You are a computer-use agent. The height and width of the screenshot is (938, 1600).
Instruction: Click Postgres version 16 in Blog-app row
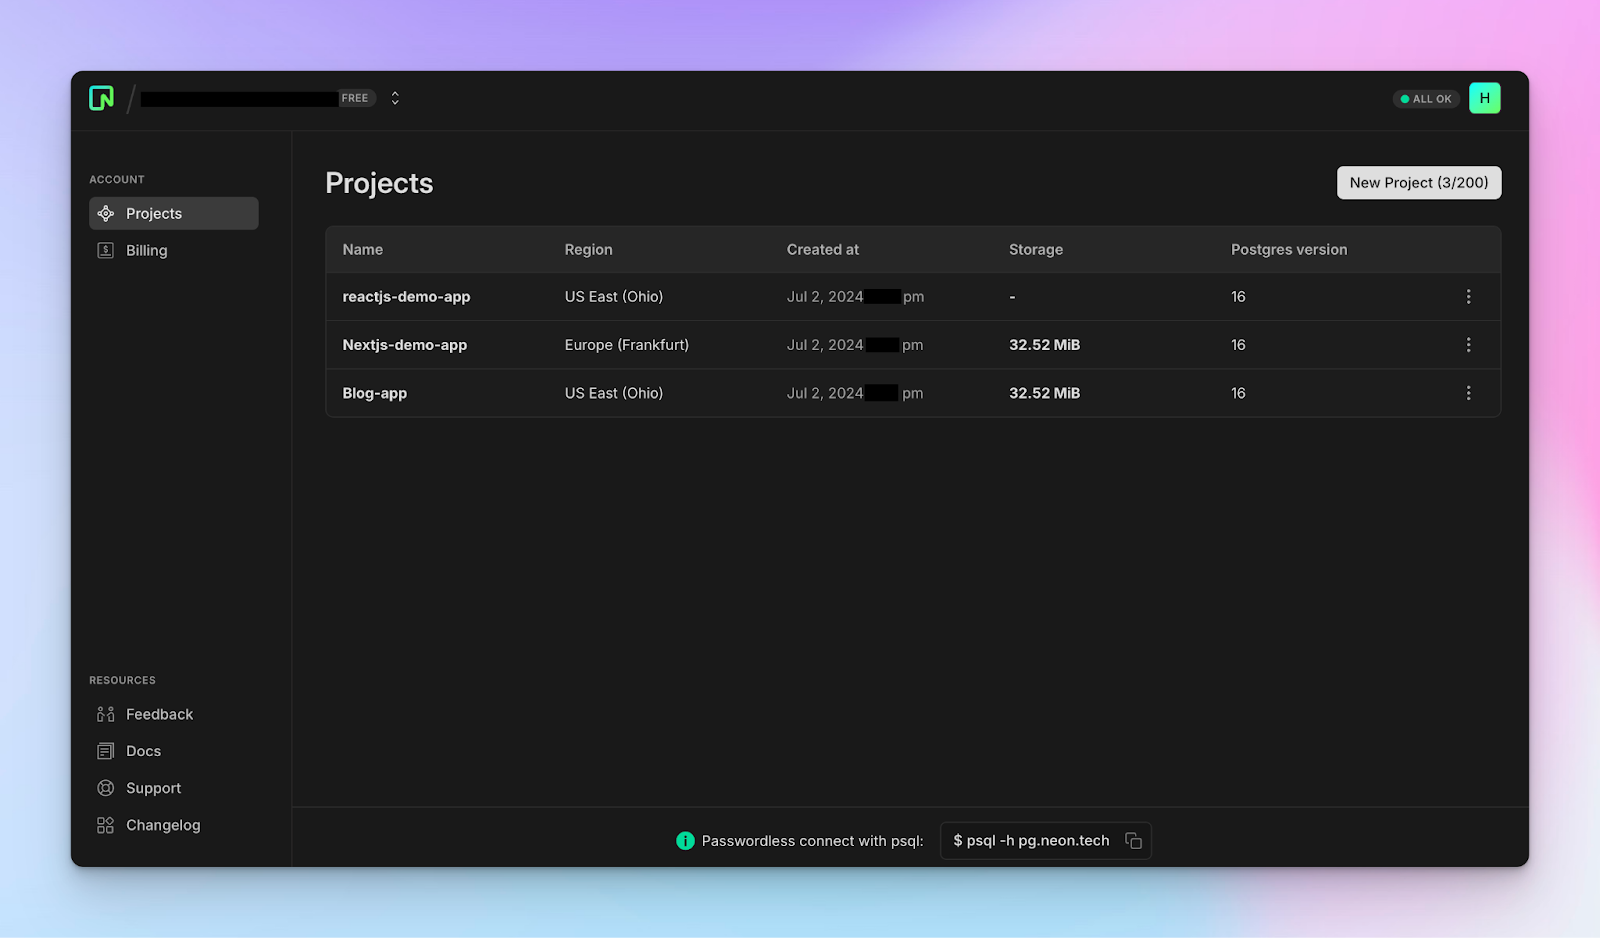tap(1238, 393)
